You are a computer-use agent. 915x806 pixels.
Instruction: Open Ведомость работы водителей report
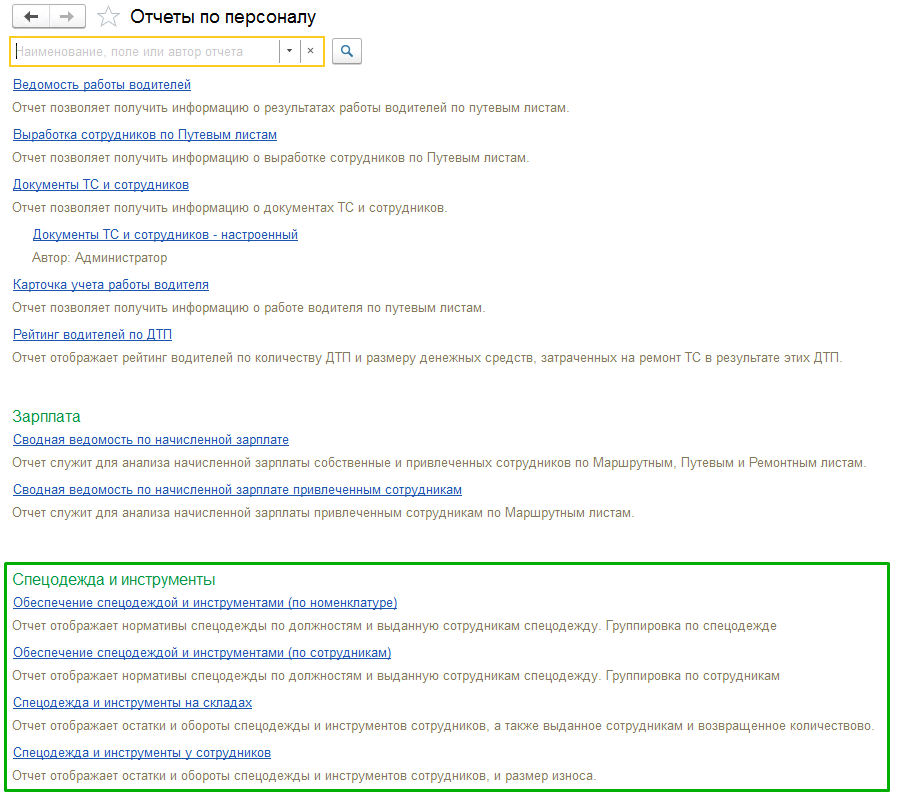click(x=102, y=85)
